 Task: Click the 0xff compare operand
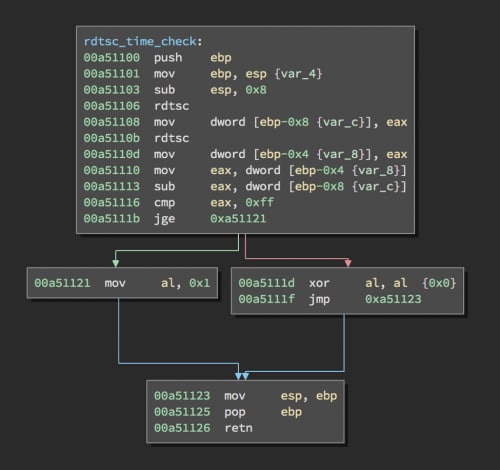(x=260, y=202)
